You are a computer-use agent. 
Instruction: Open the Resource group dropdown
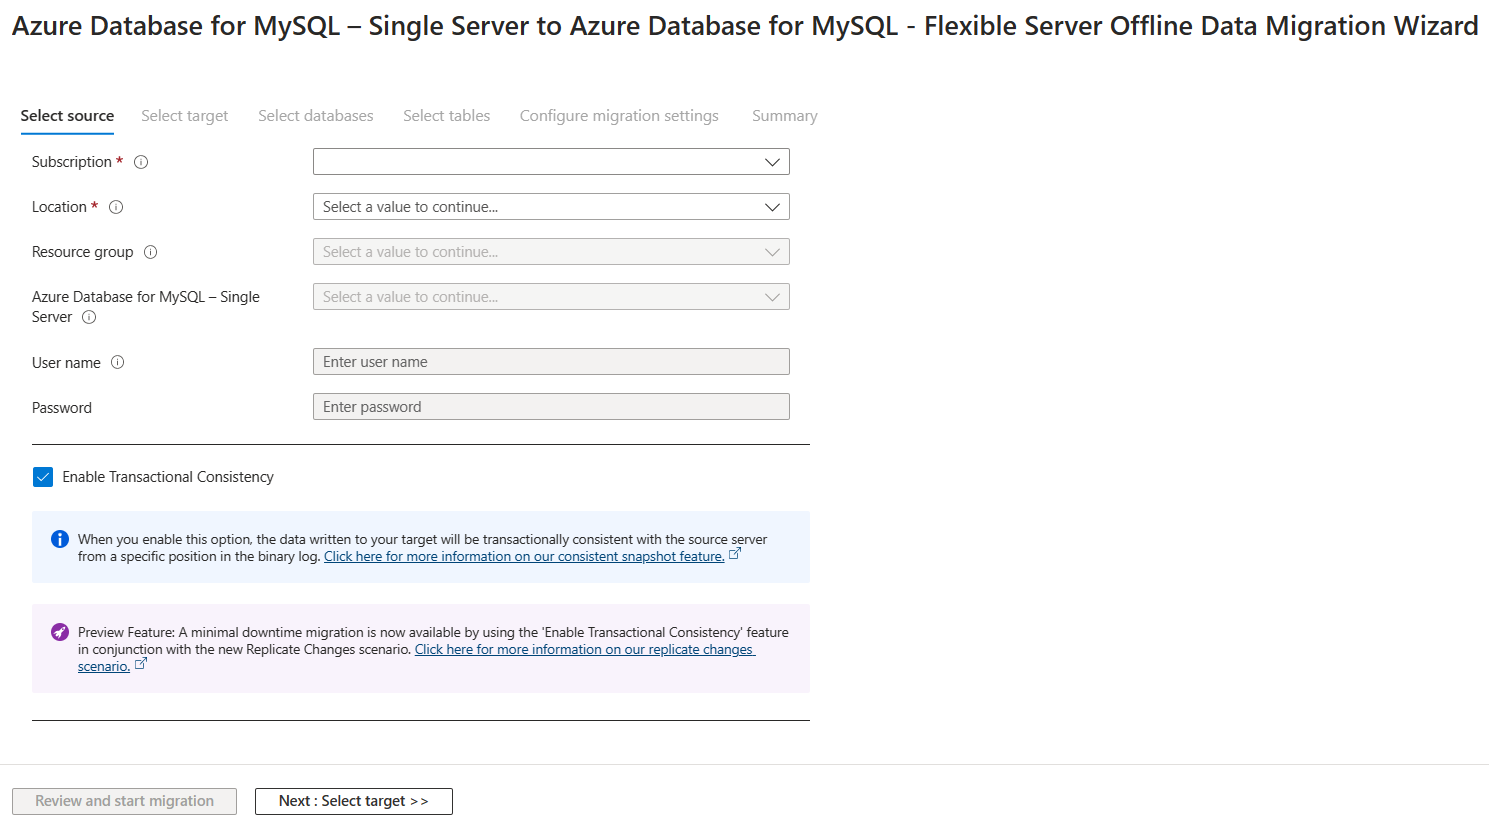pyautogui.click(x=551, y=252)
